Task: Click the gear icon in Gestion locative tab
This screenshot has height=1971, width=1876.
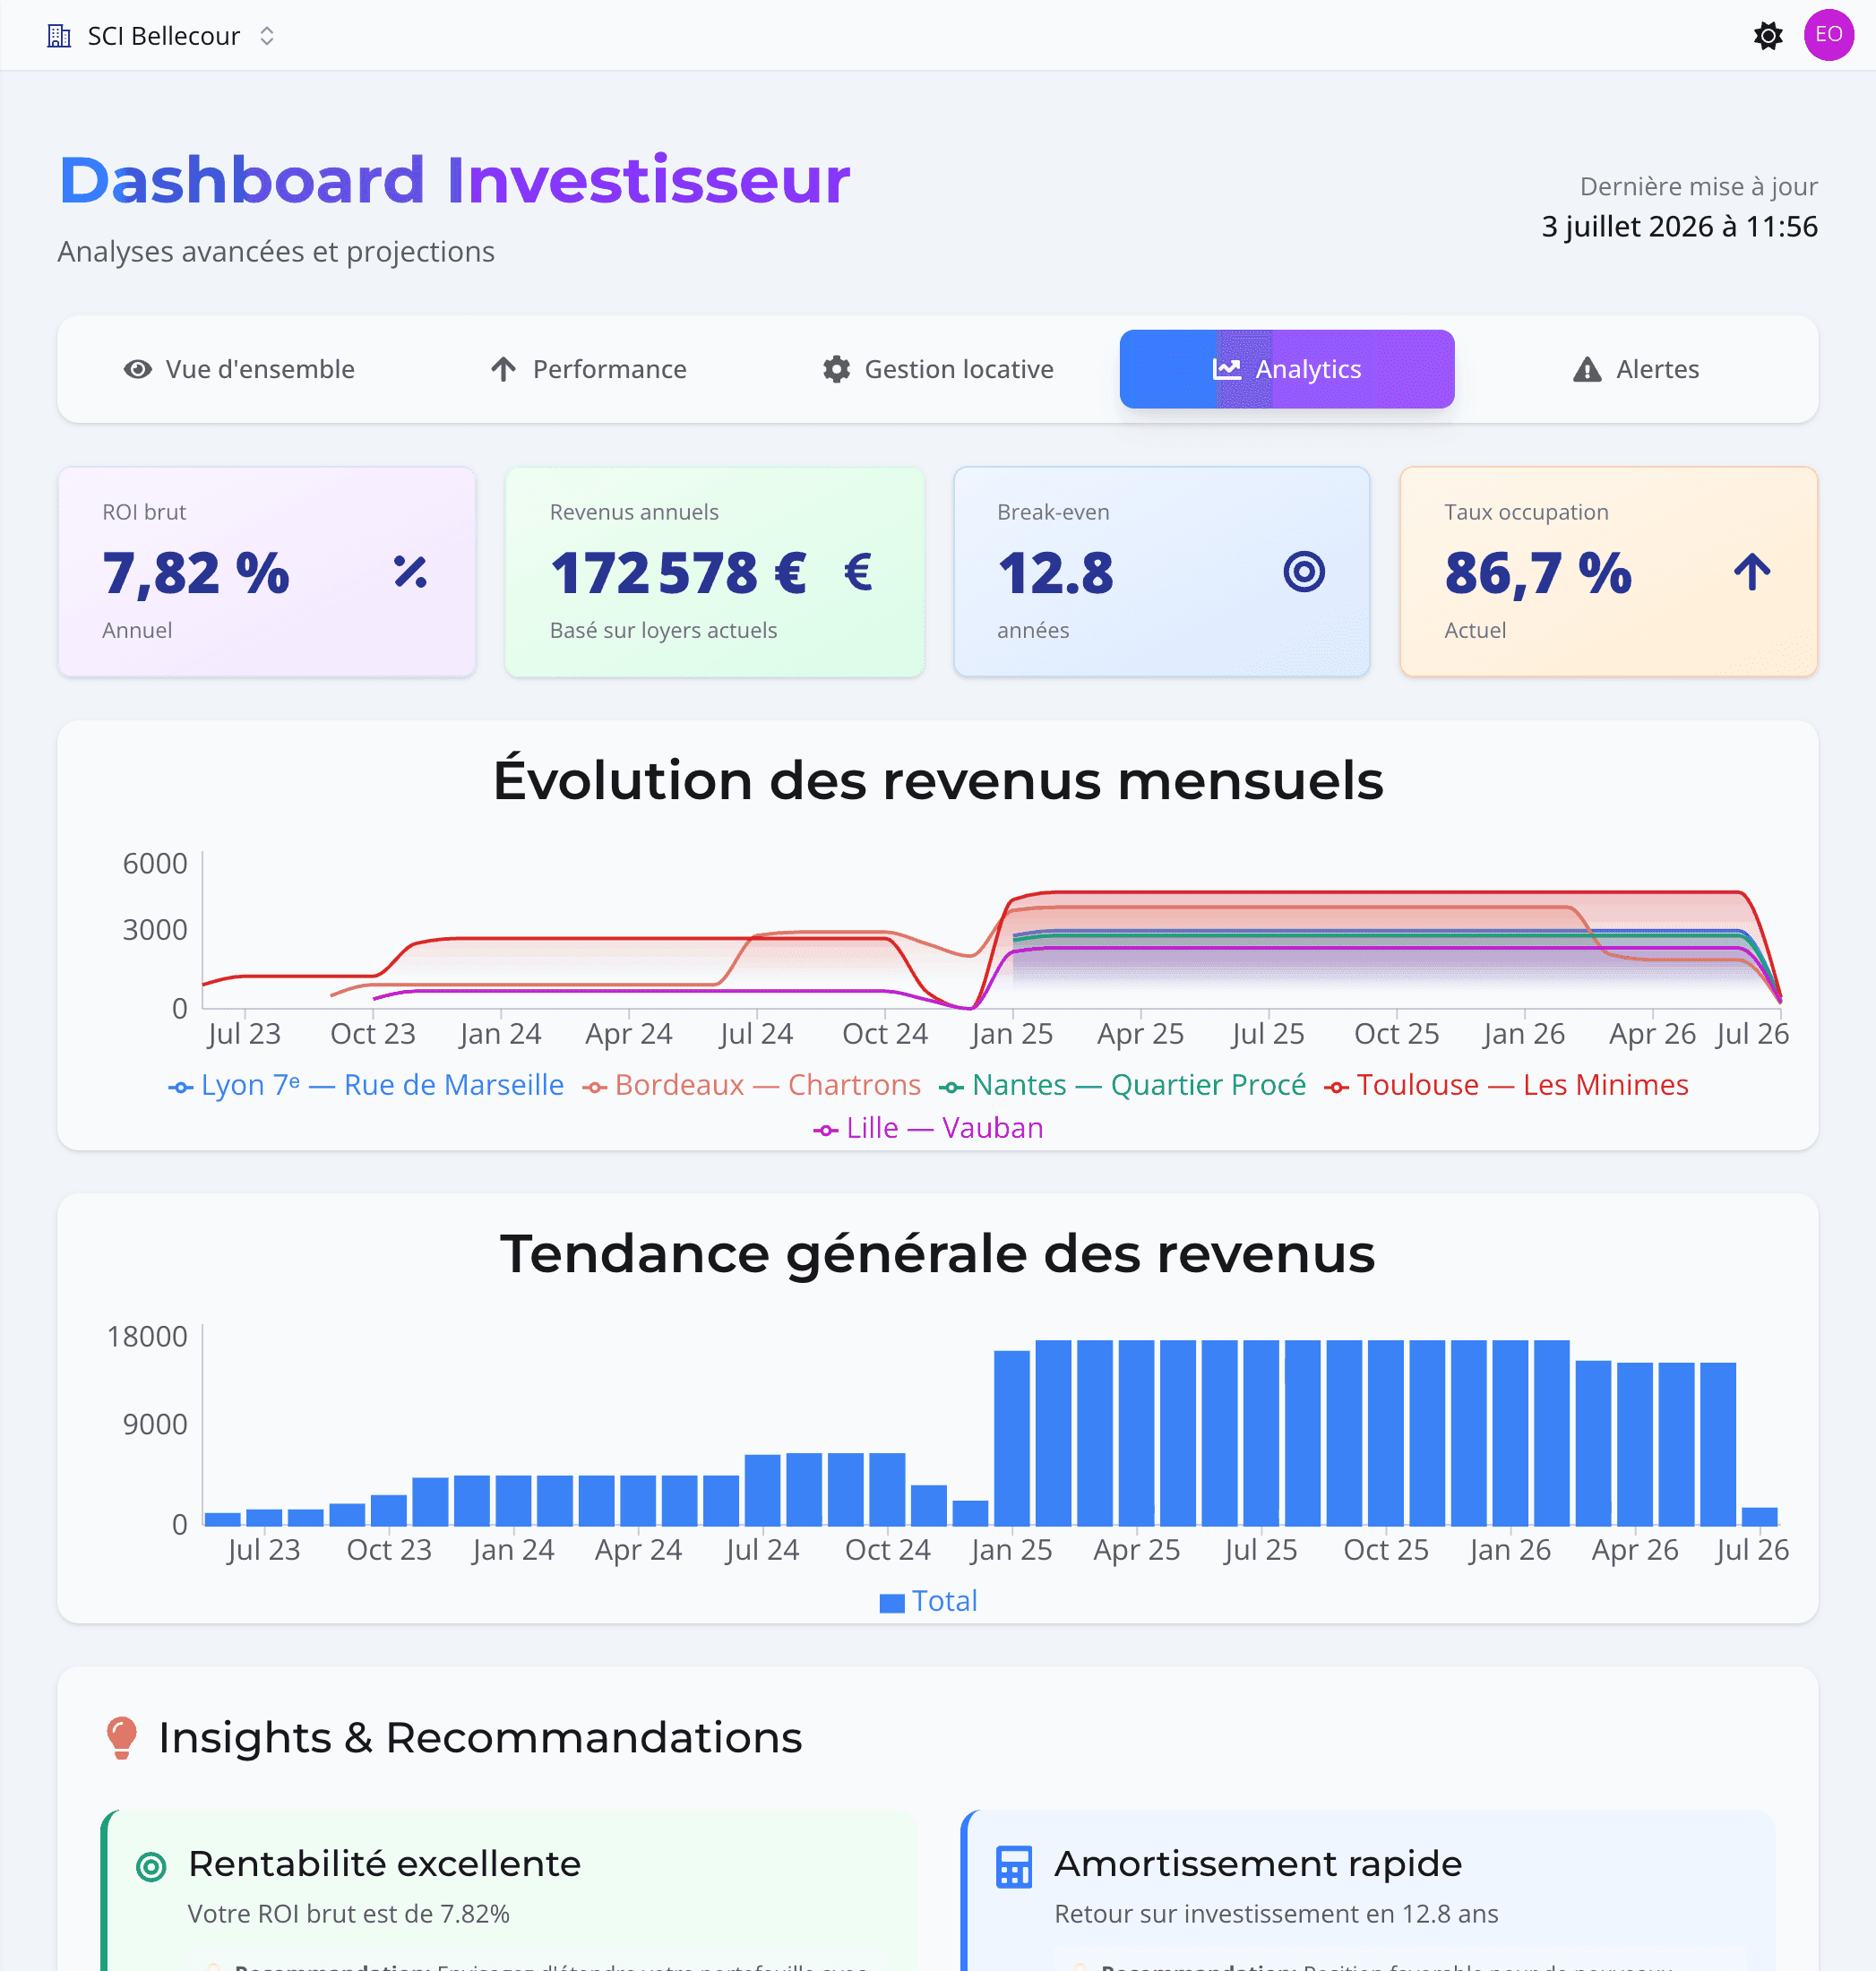Action: tap(837, 369)
